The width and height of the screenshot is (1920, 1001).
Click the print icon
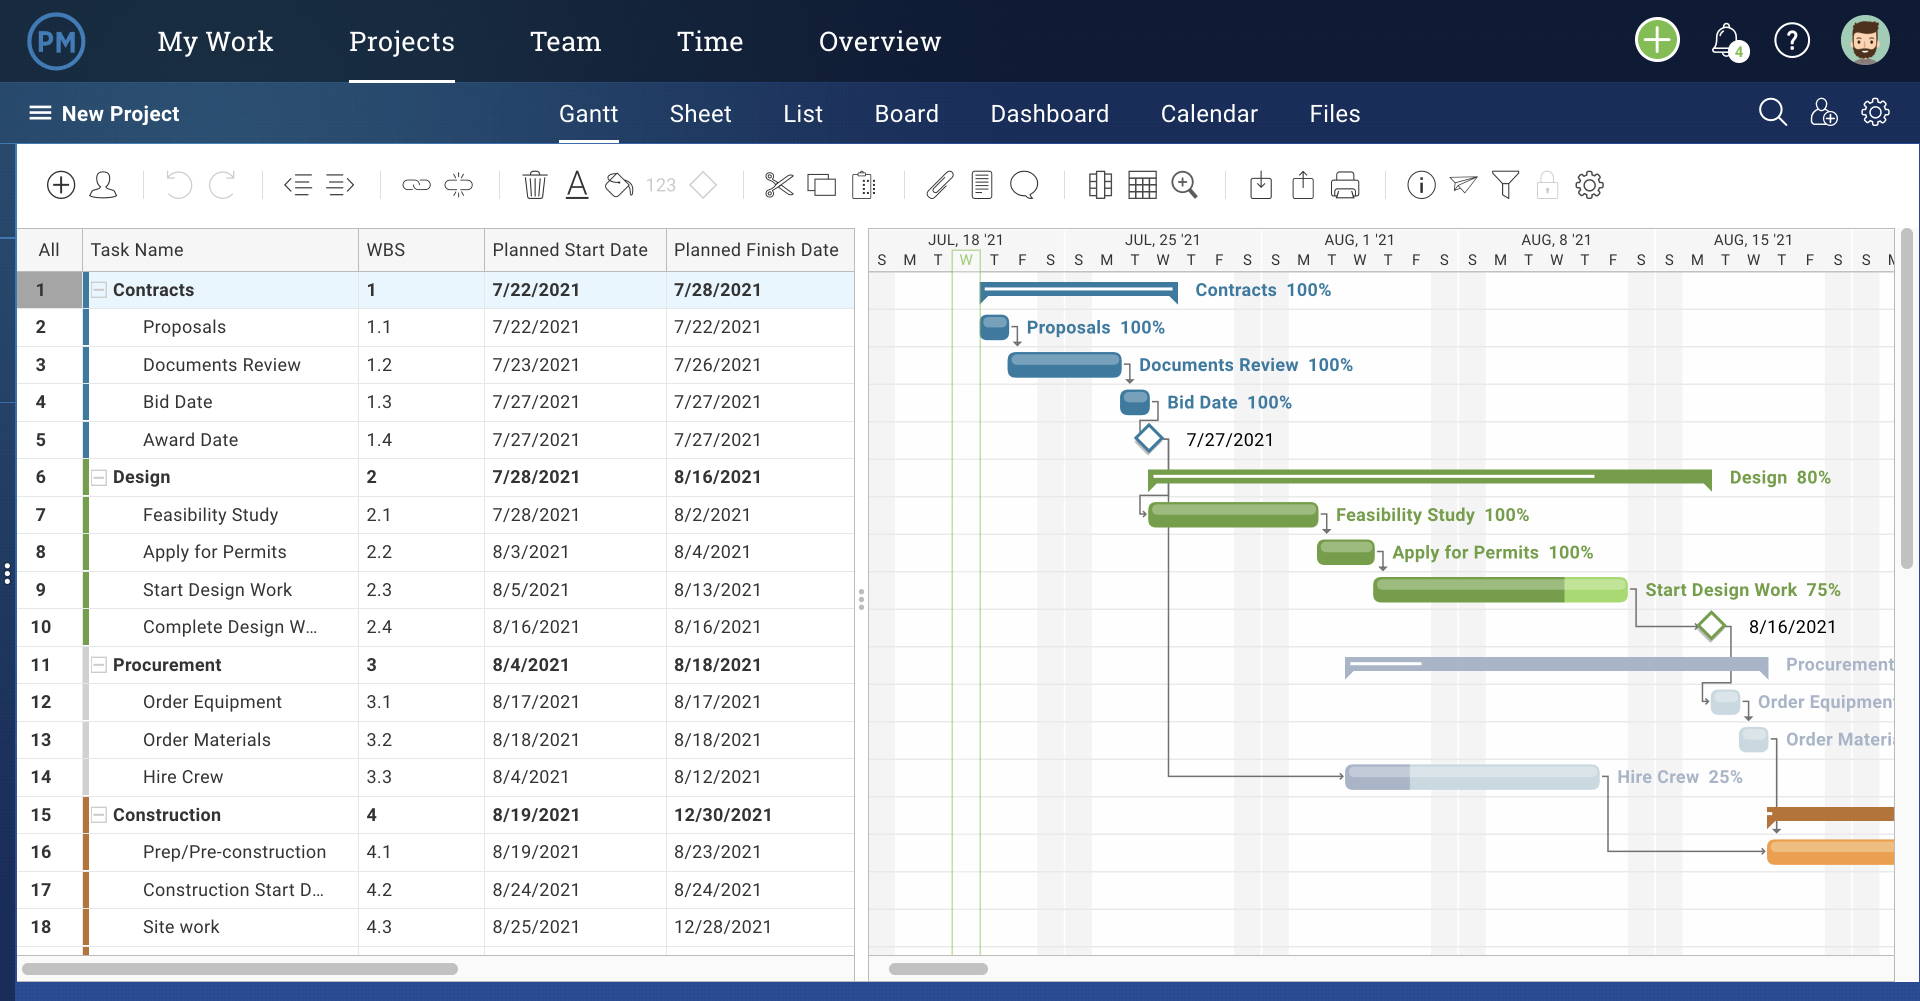tap(1345, 185)
